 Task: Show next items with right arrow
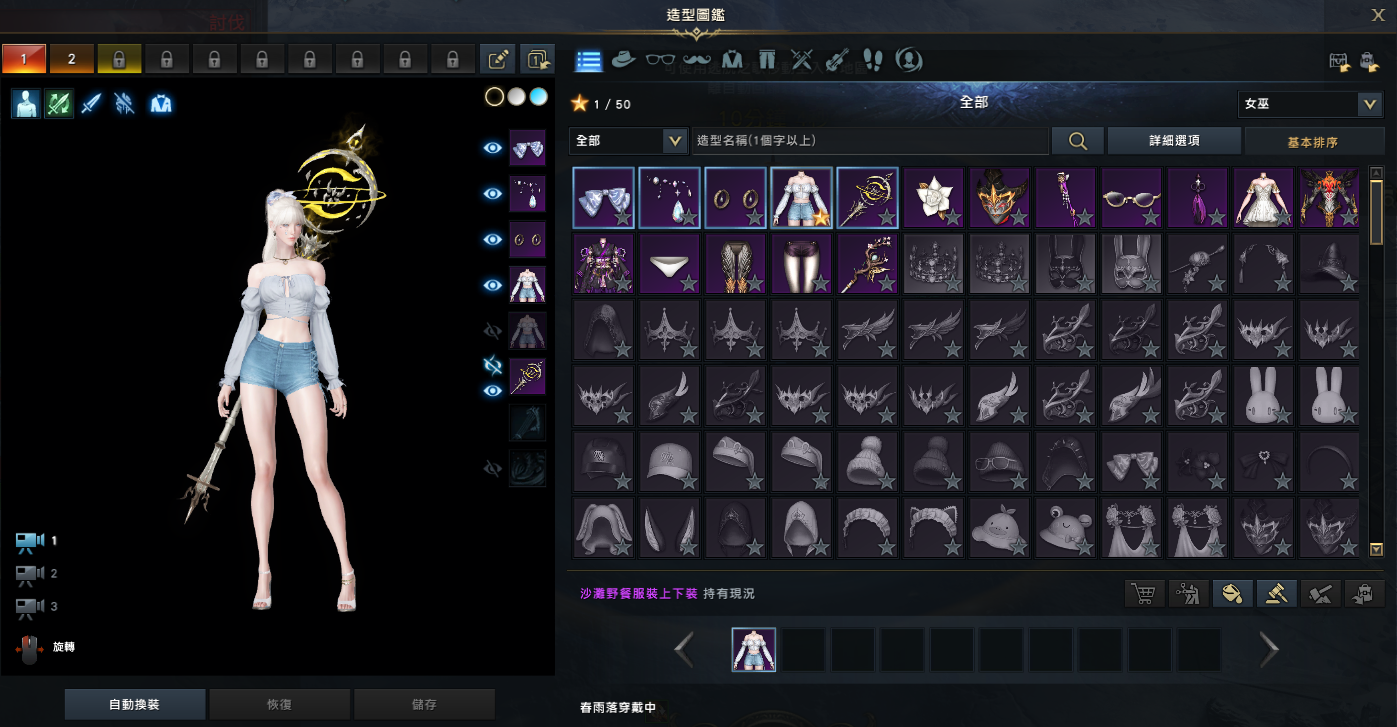1269,650
